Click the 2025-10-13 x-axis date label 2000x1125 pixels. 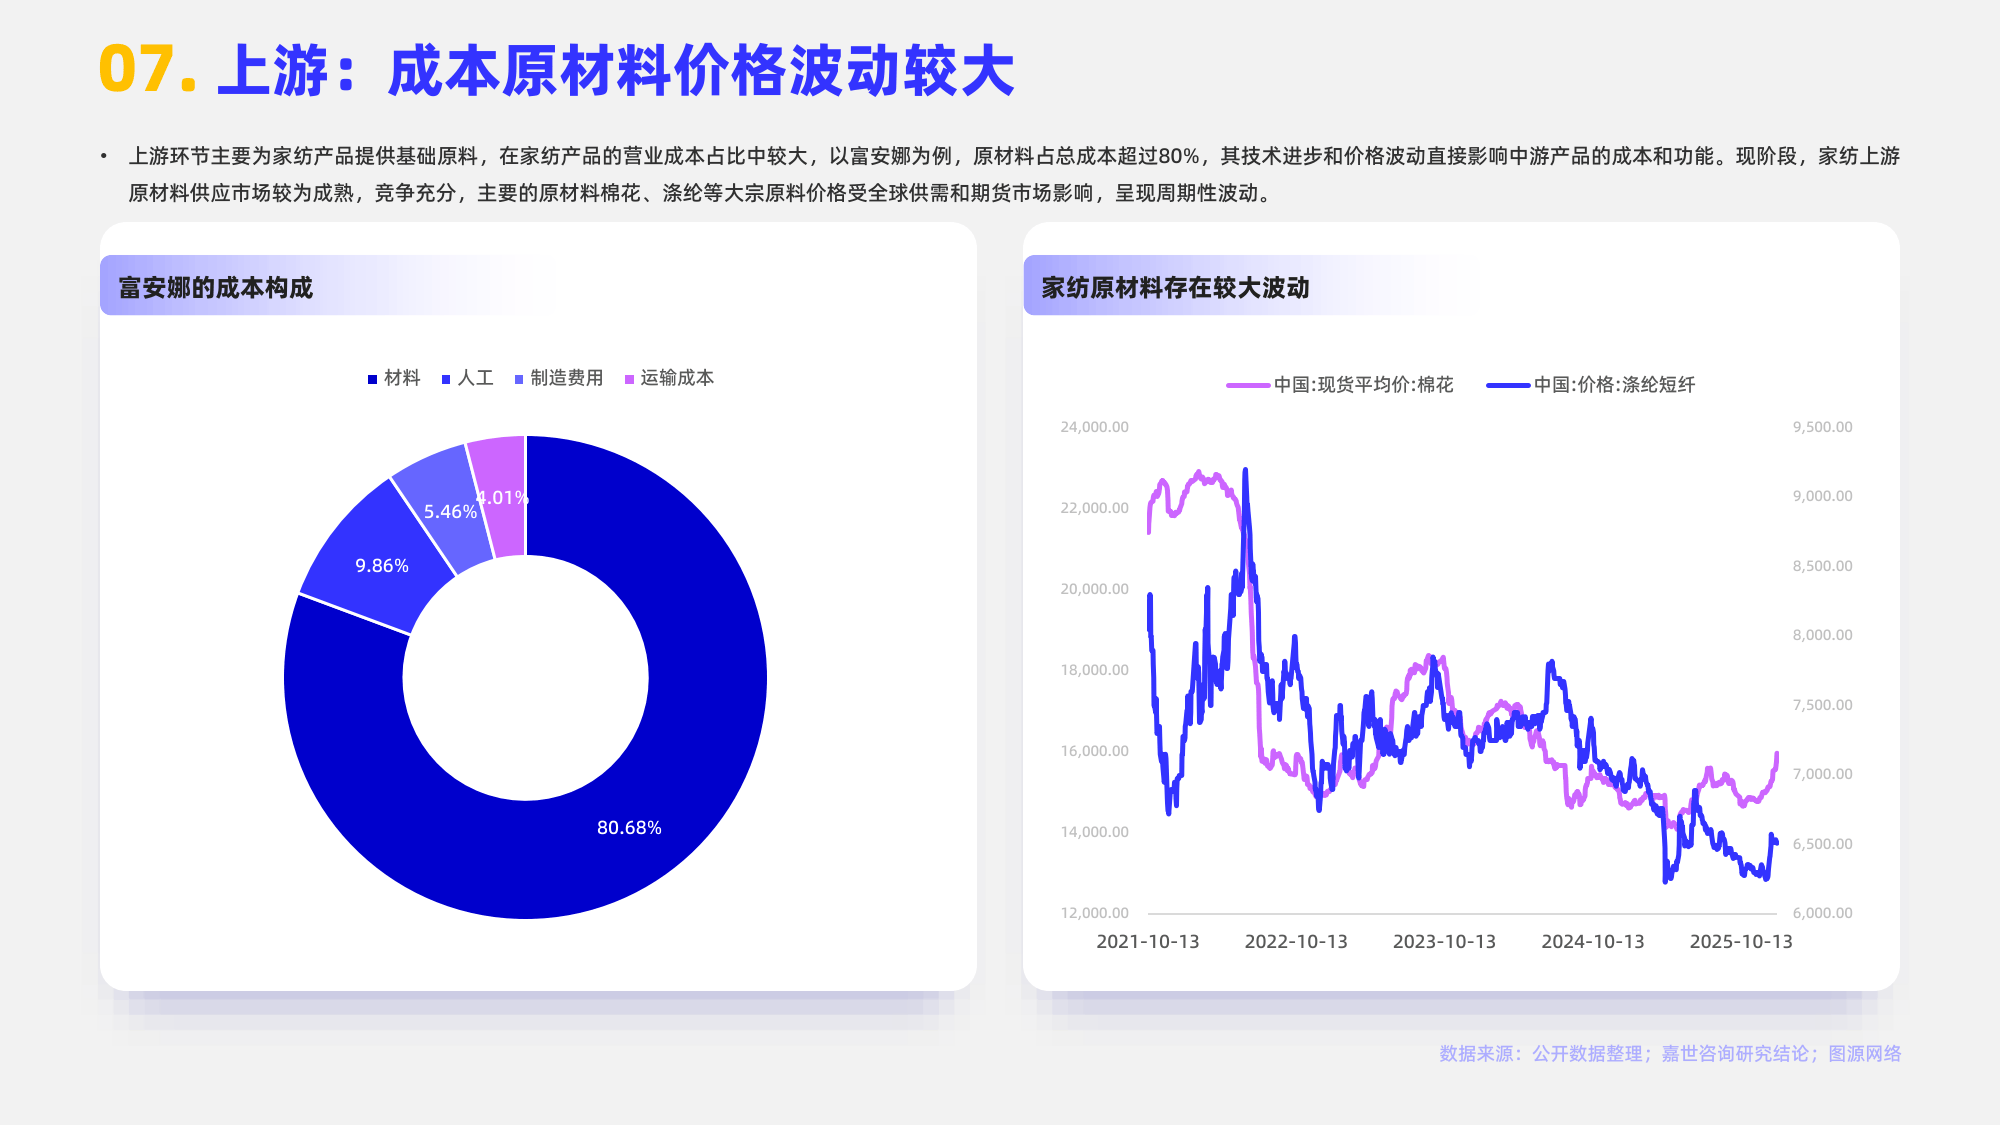point(1740,942)
